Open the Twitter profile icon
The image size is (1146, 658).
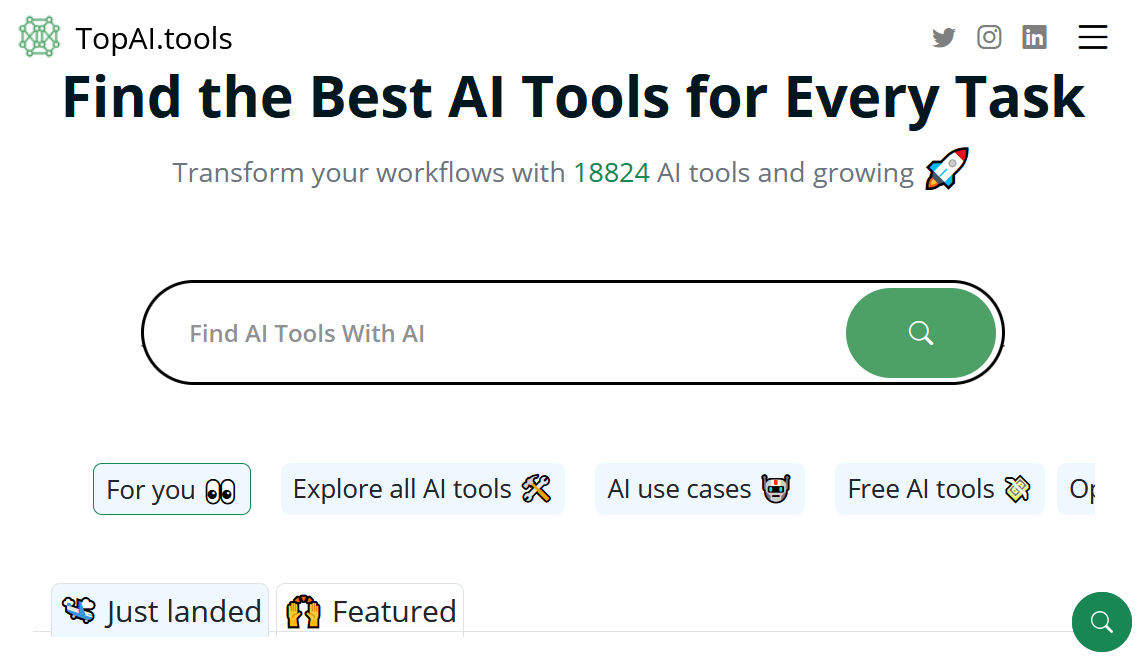(x=944, y=37)
